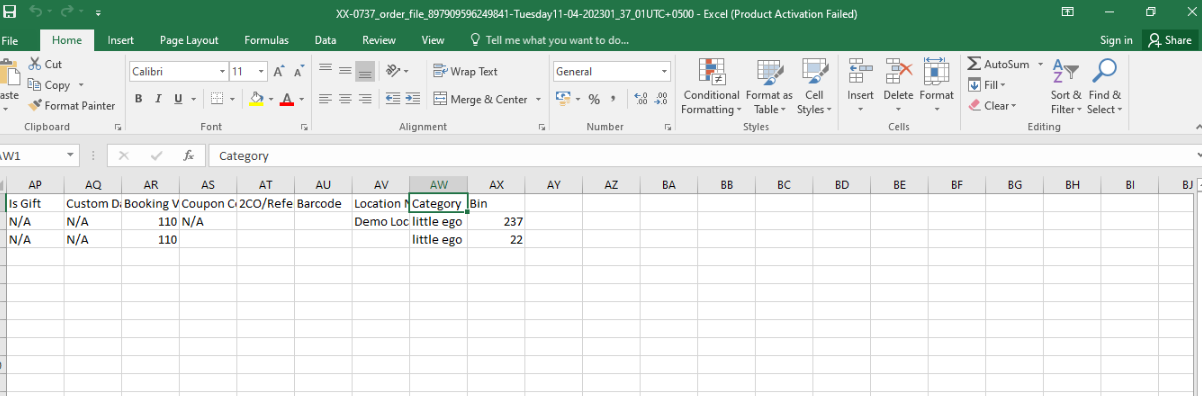This screenshot has width=1202, height=396.
Task: Toggle Bold formatting button
Action: [138, 99]
